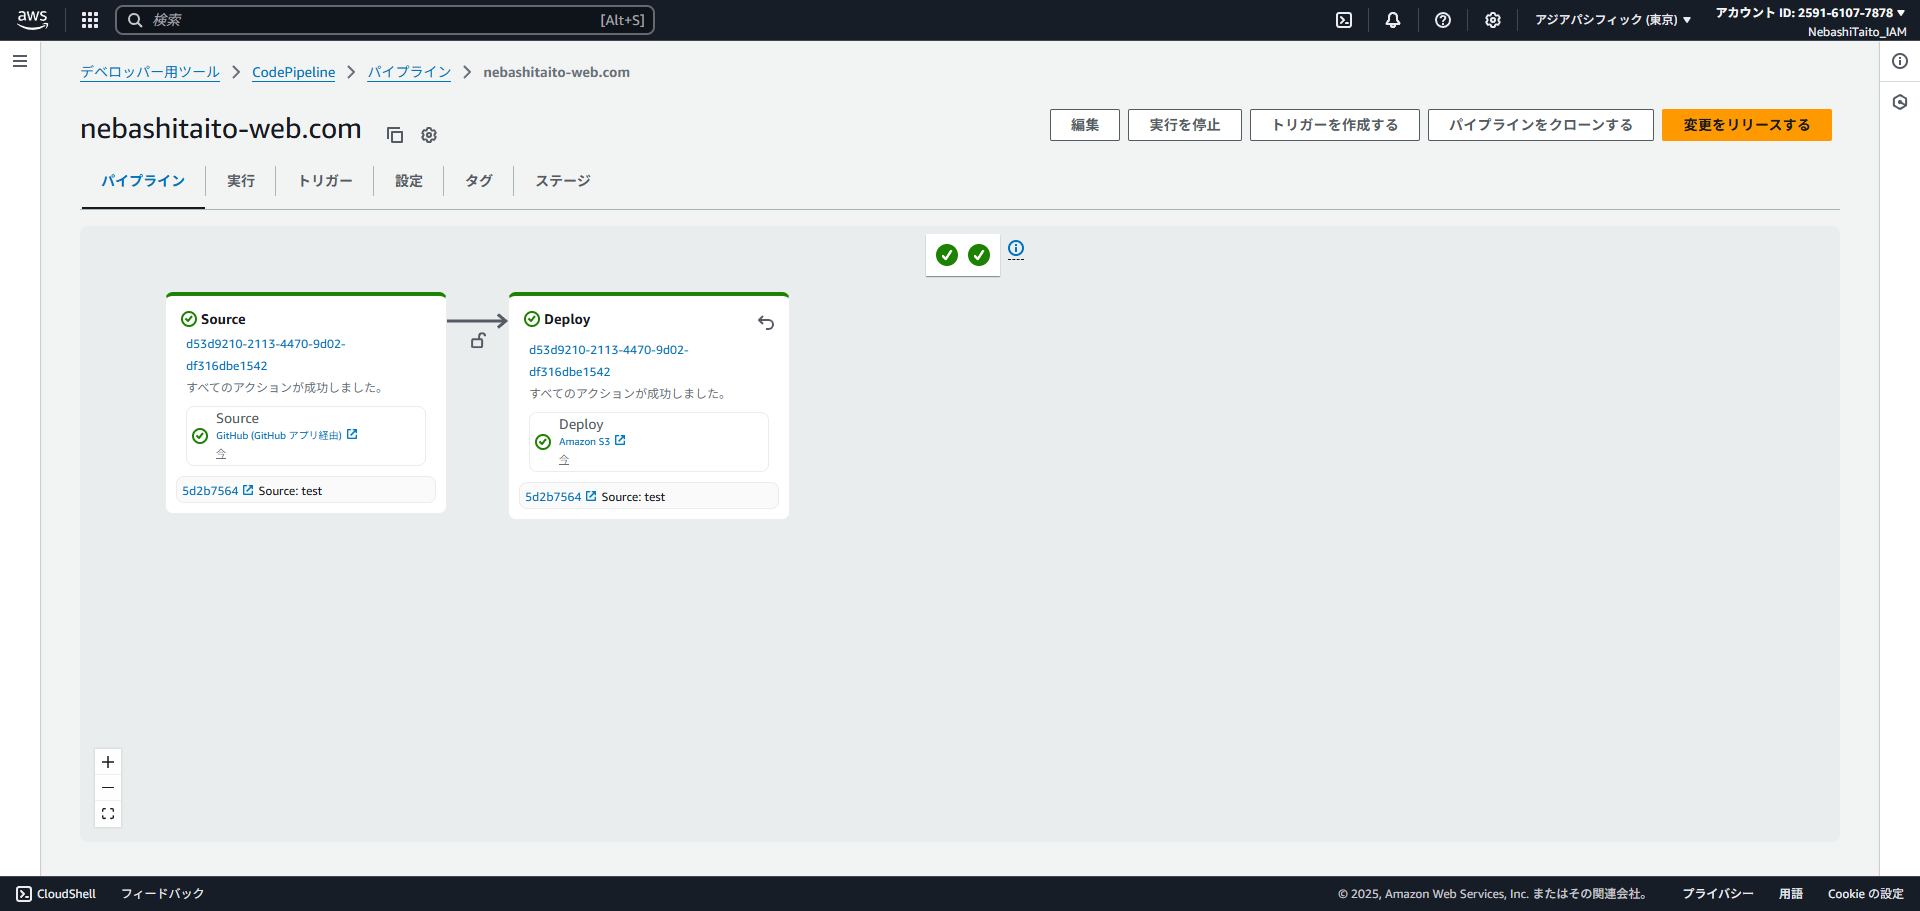Launch CloudShell from the top bar icon

1344,20
